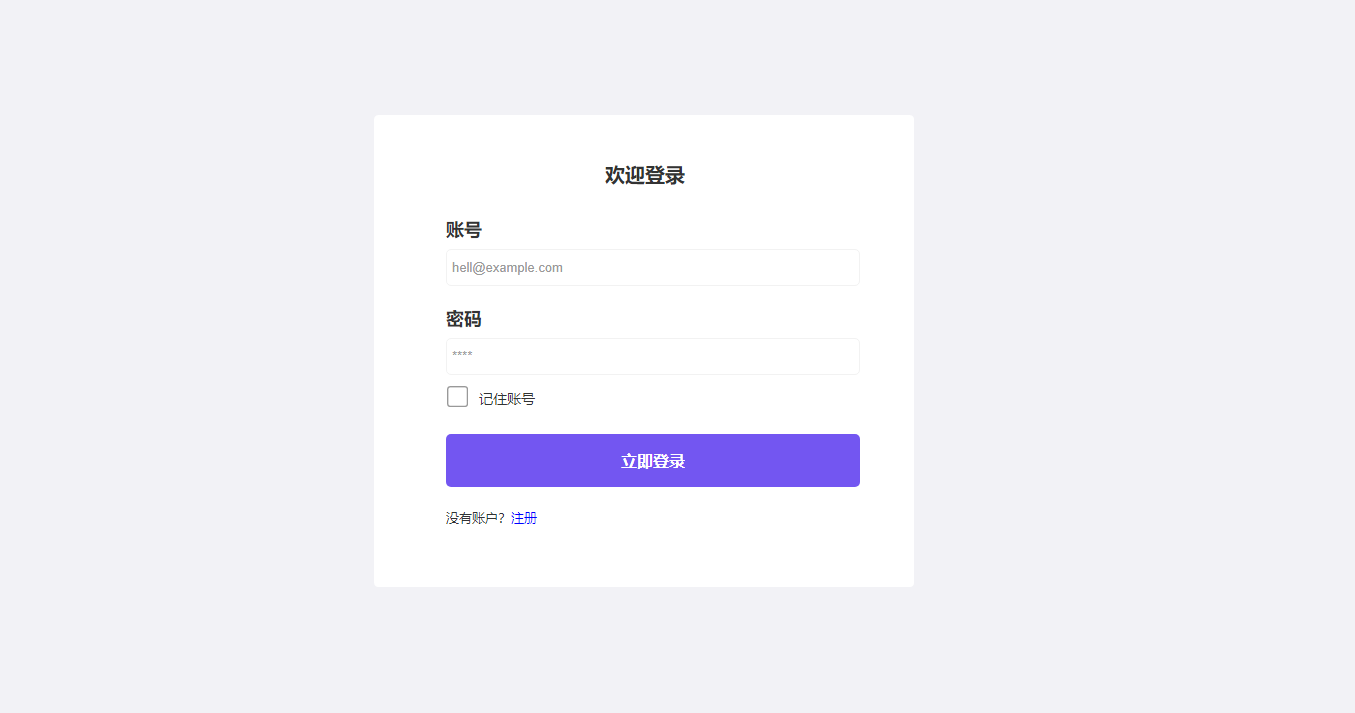Select the email account text box

[653, 268]
